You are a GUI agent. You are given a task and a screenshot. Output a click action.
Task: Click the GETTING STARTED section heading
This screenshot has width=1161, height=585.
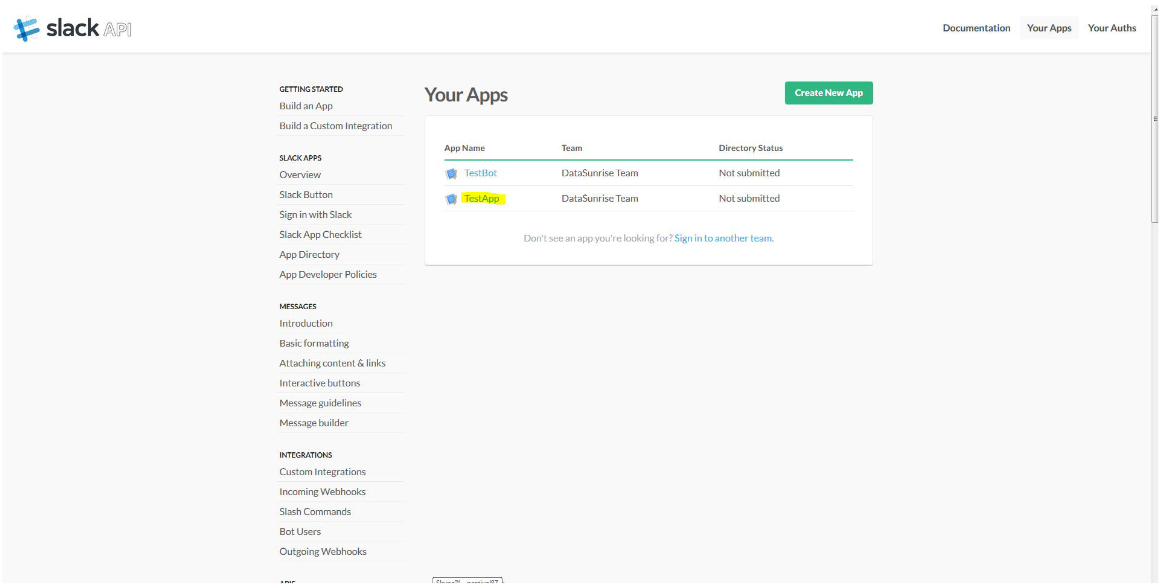(311, 90)
